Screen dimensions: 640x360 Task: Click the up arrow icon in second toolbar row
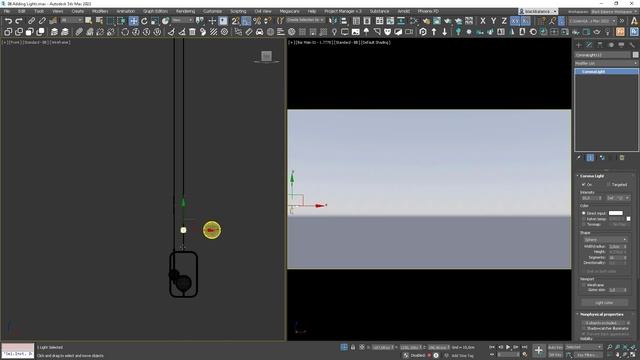[x=434, y=32]
